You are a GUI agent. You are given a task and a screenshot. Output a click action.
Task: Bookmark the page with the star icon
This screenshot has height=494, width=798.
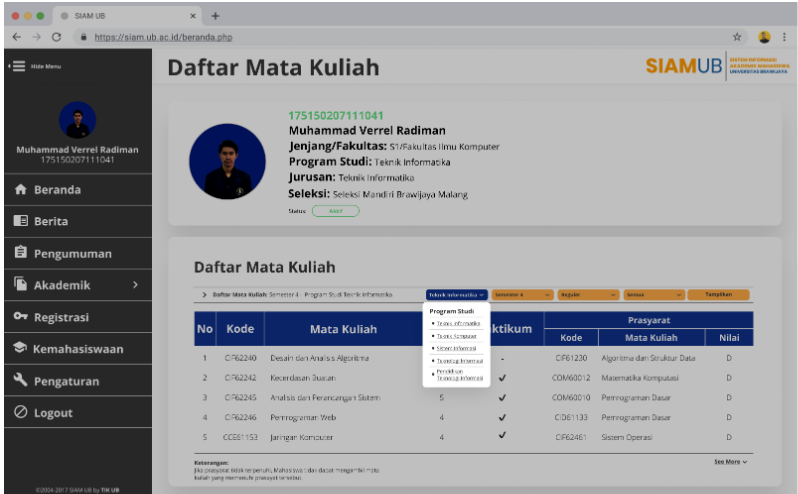737,36
